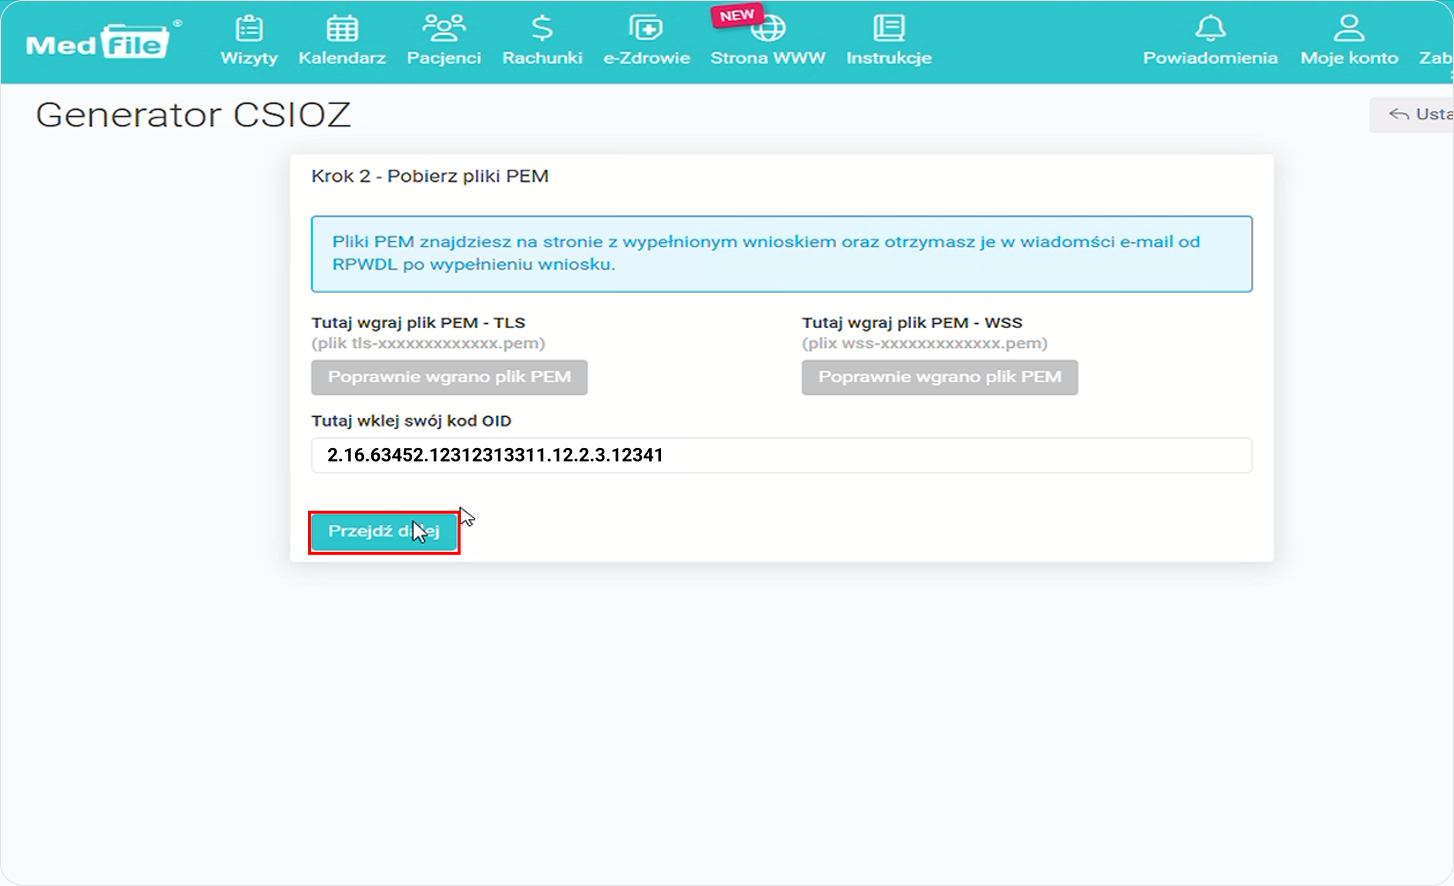Click the blue Pliki PEM info box

pyautogui.click(x=781, y=254)
